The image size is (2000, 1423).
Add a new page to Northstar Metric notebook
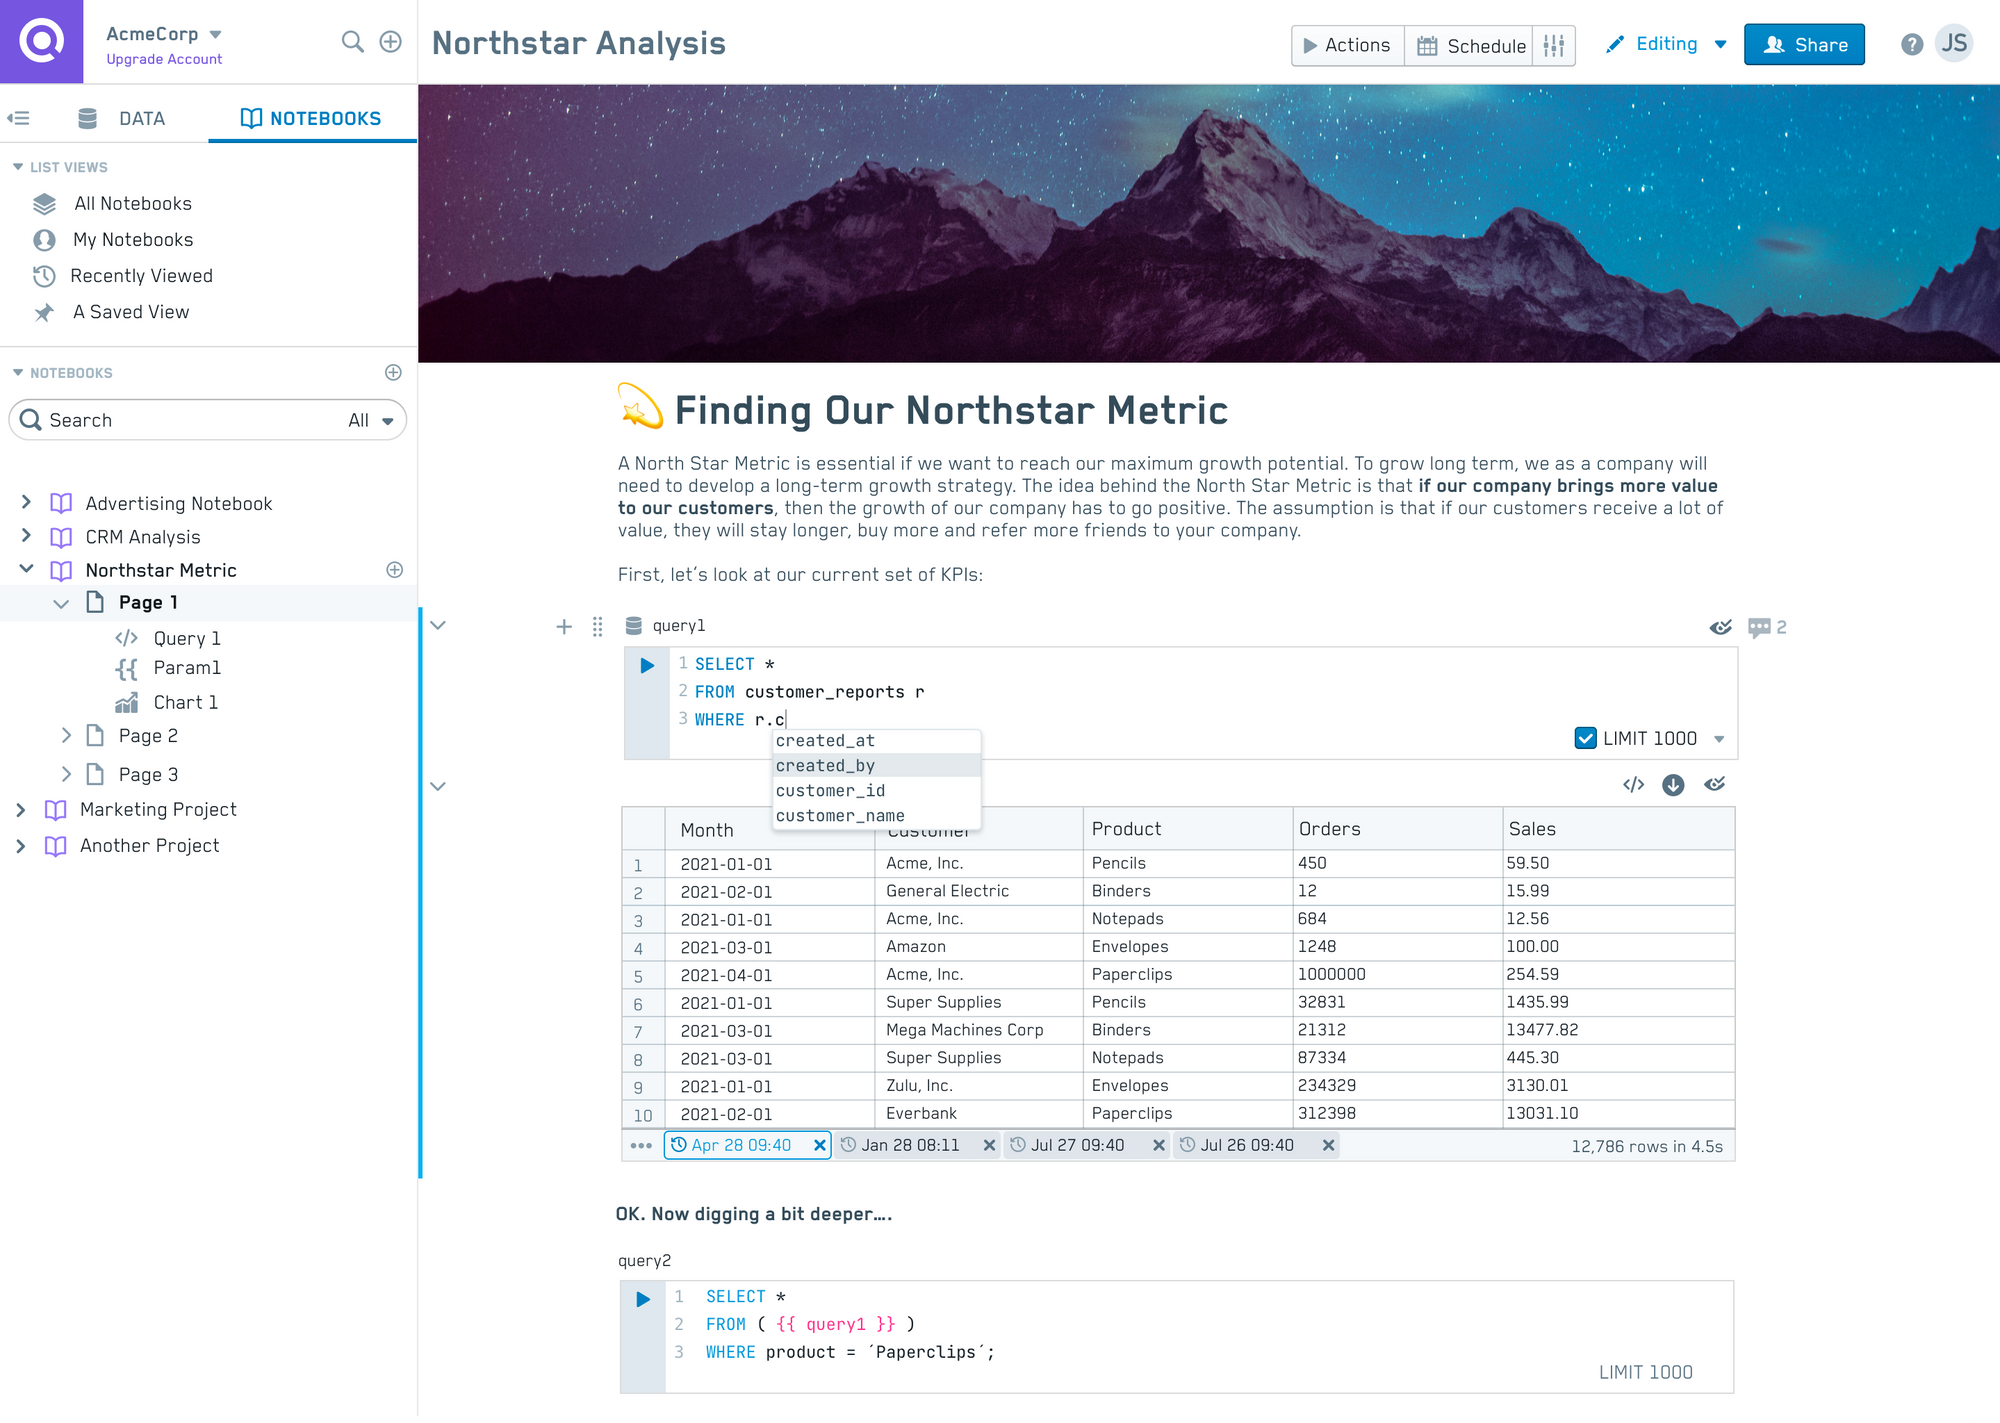[395, 570]
